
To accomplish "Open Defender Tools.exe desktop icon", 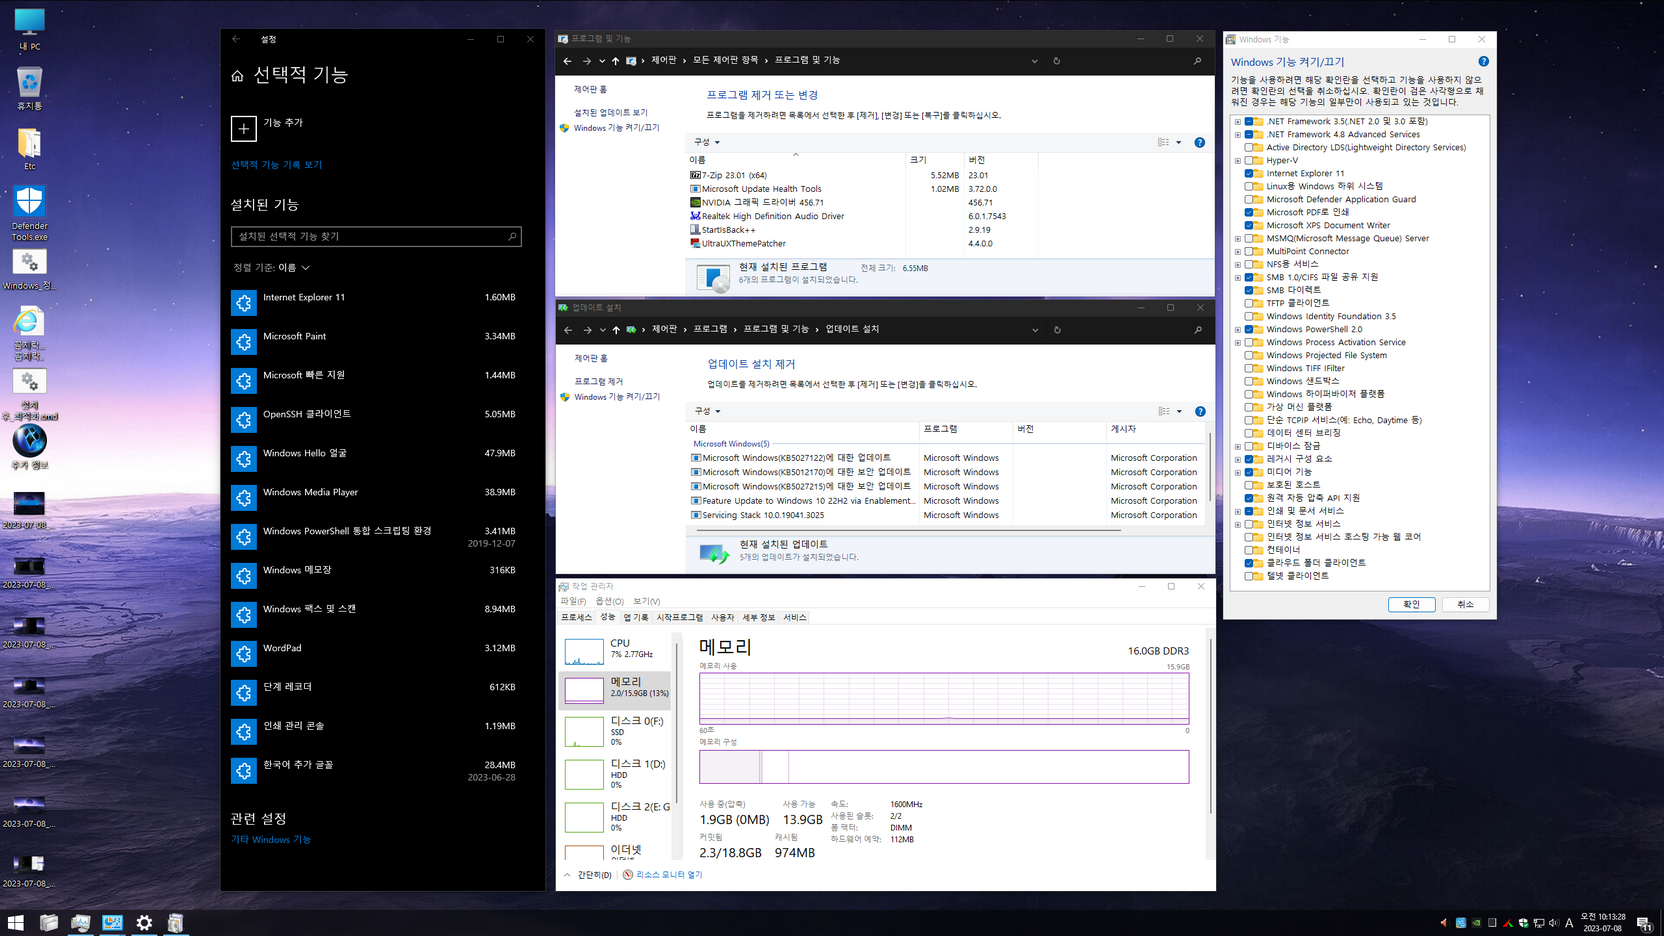I will point(29,213).
